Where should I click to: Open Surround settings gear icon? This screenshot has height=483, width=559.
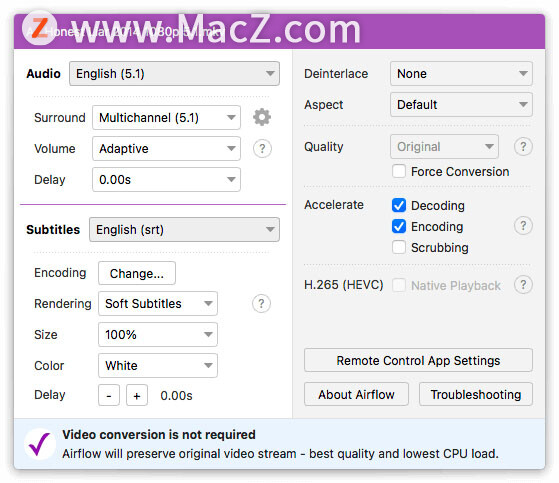[262, 117]
